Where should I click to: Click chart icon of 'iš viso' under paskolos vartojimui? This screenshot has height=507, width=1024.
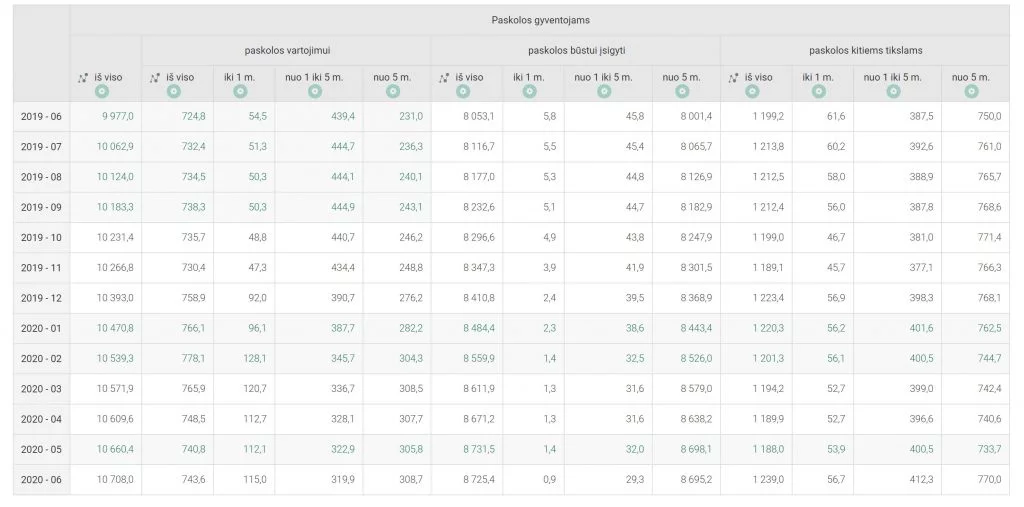coord(155,78)
